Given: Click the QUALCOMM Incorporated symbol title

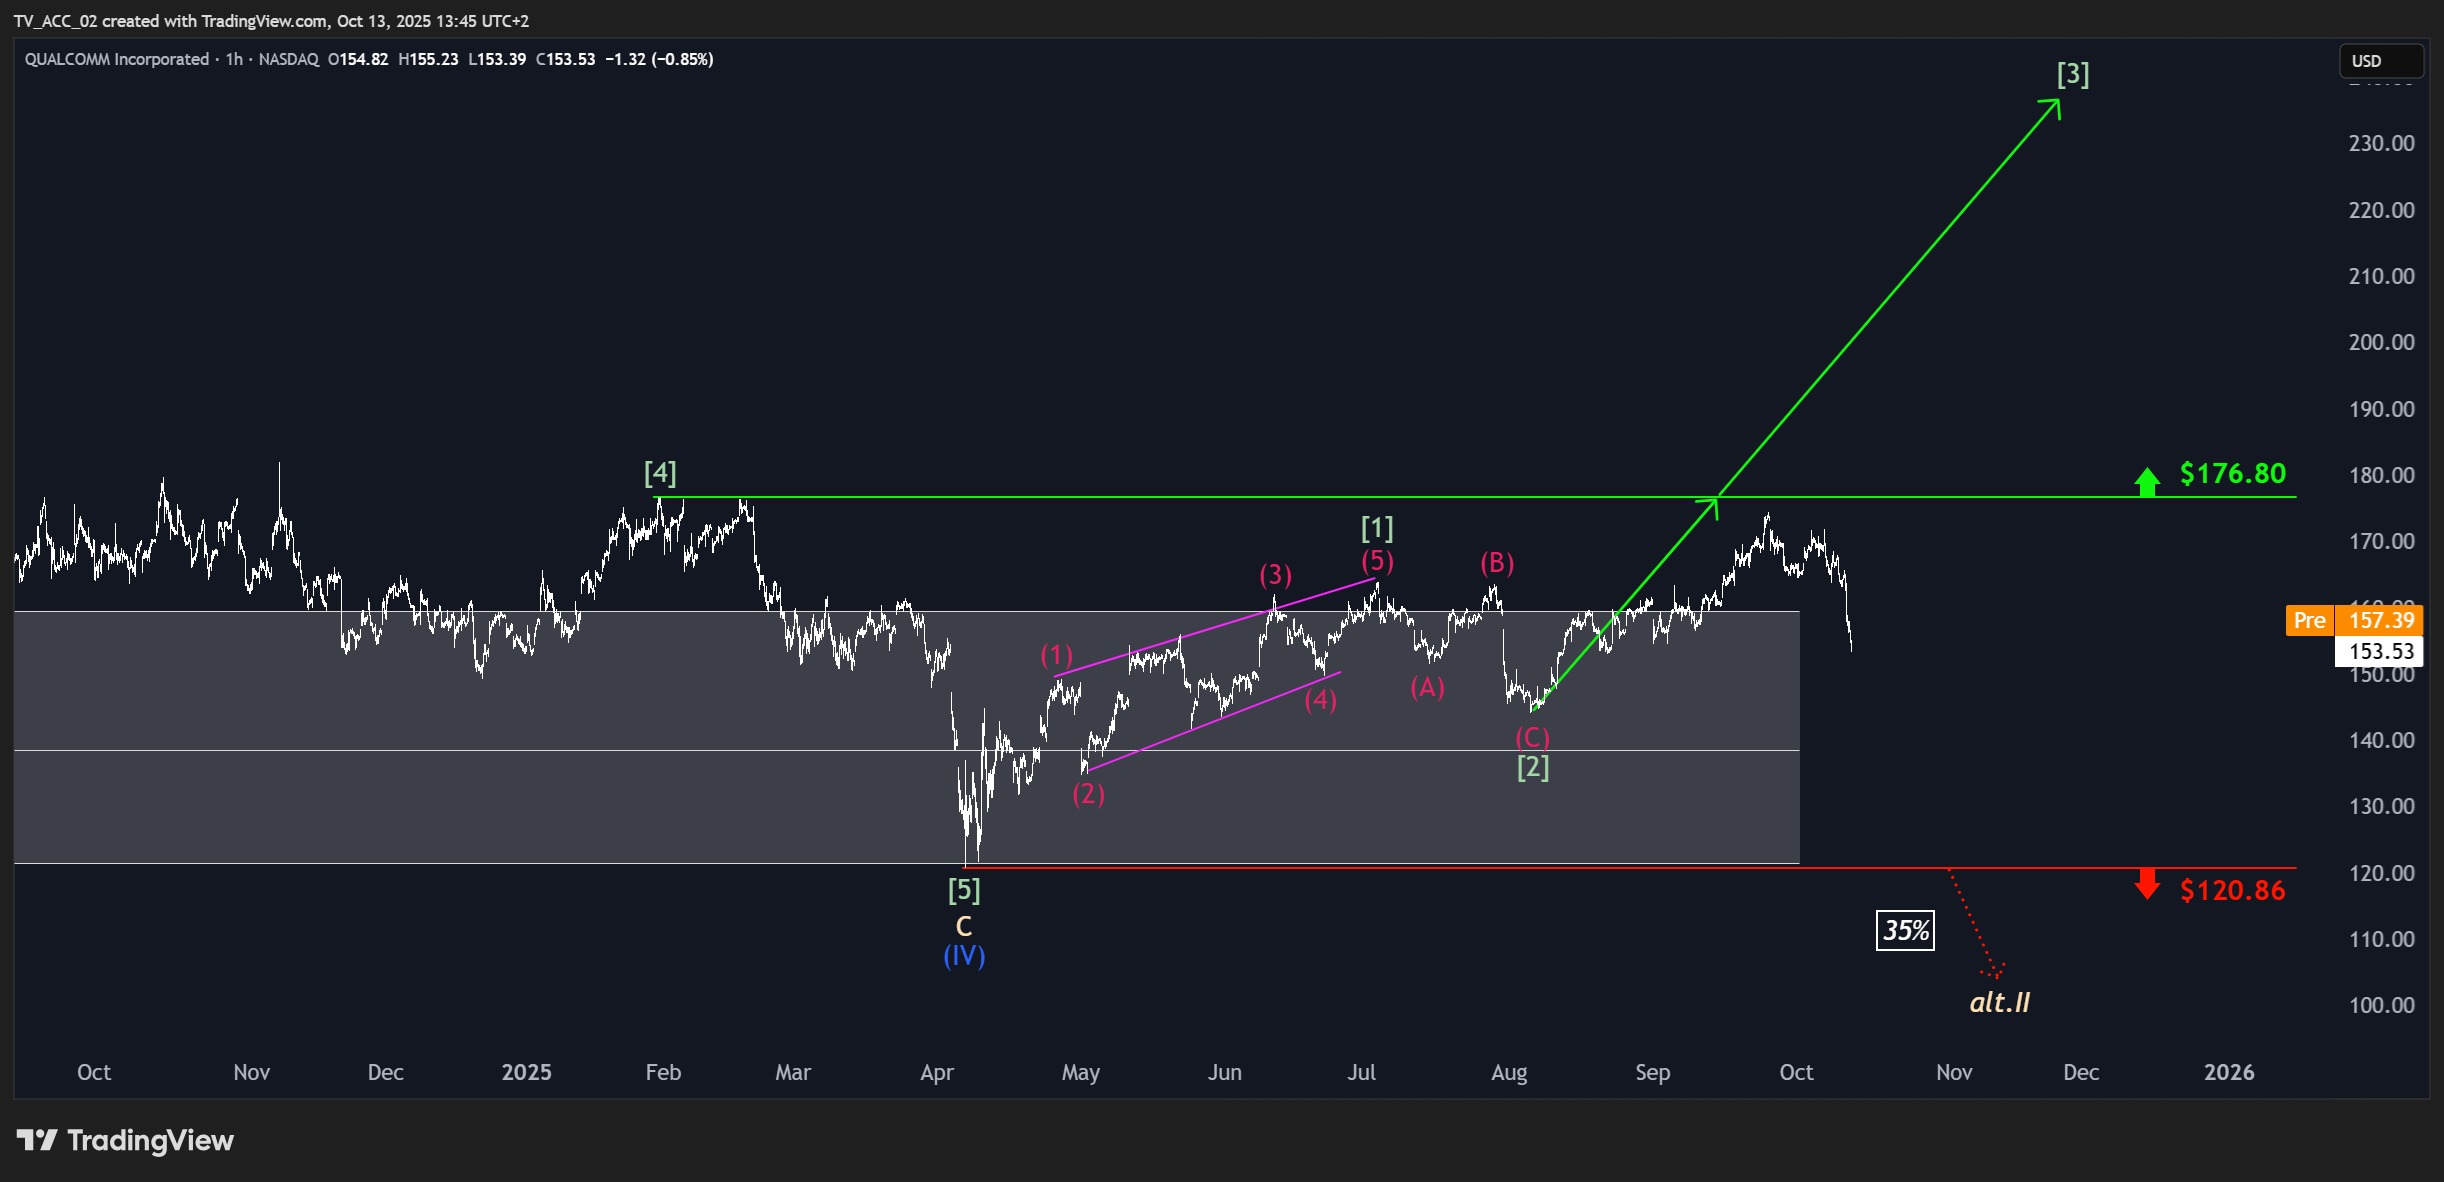Looking at the screenshot, I should pyautogui.click(x=117, y=59).
